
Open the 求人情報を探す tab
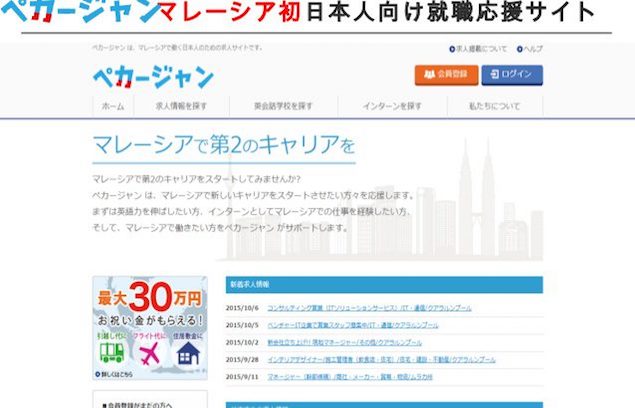[x=181, y=107]
